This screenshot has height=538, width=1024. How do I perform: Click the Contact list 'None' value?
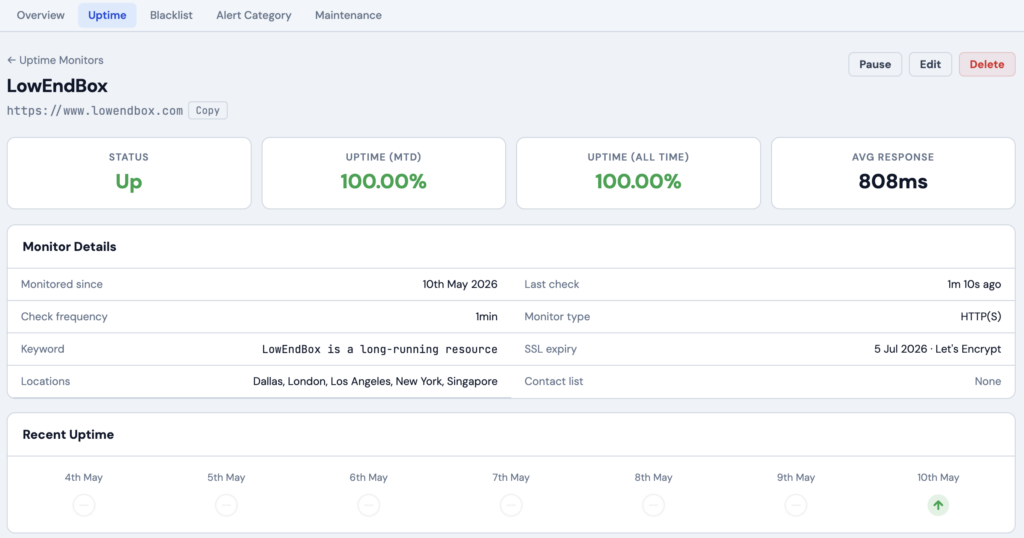987,381
